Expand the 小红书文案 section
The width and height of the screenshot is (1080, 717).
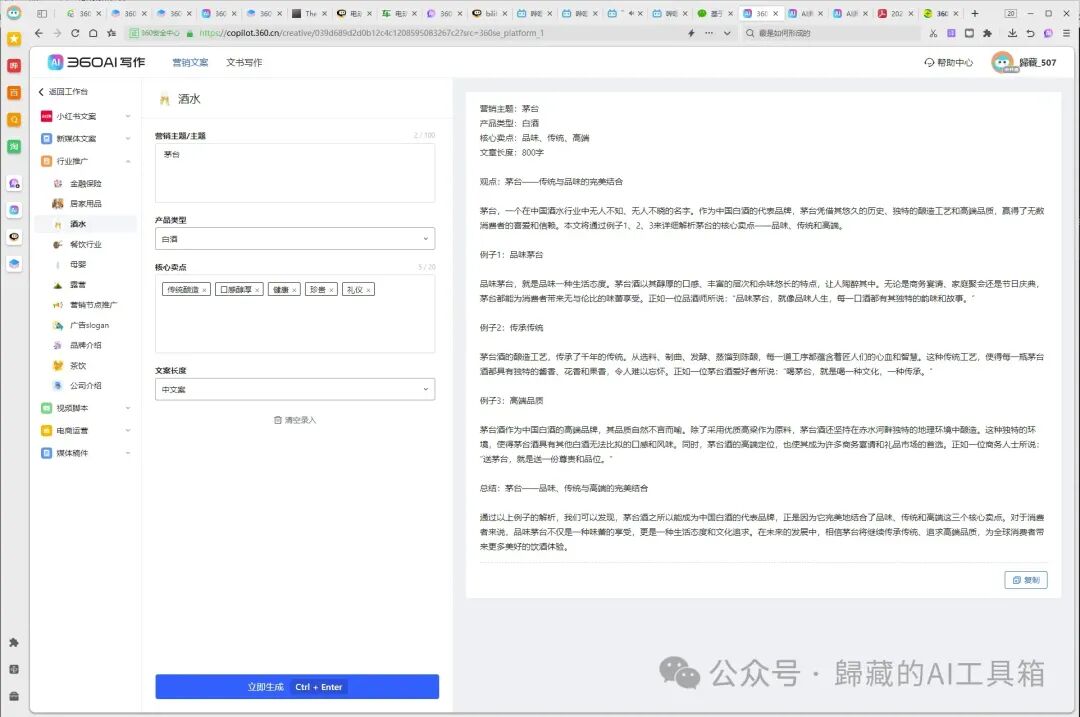coord(85,116)
